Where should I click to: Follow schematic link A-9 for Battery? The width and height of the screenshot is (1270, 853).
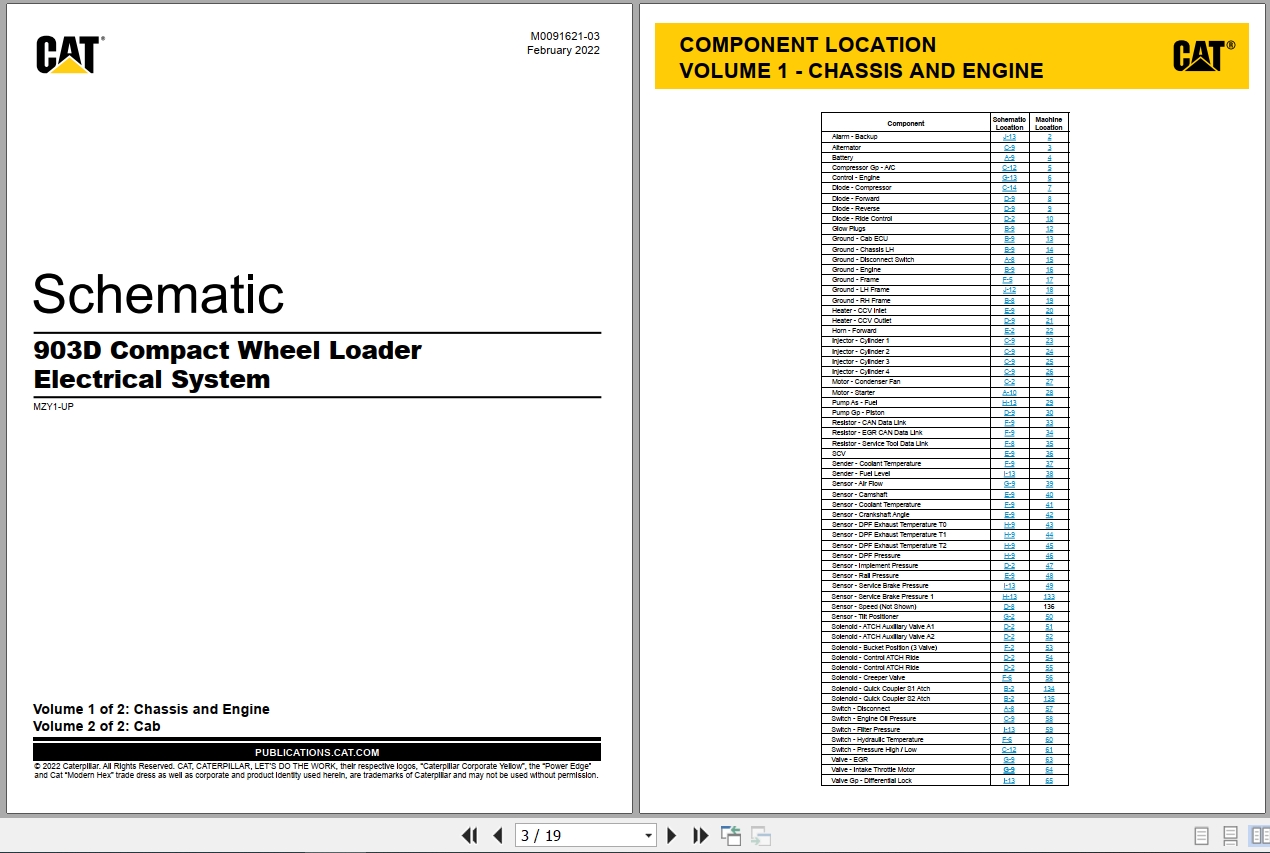1009,157
